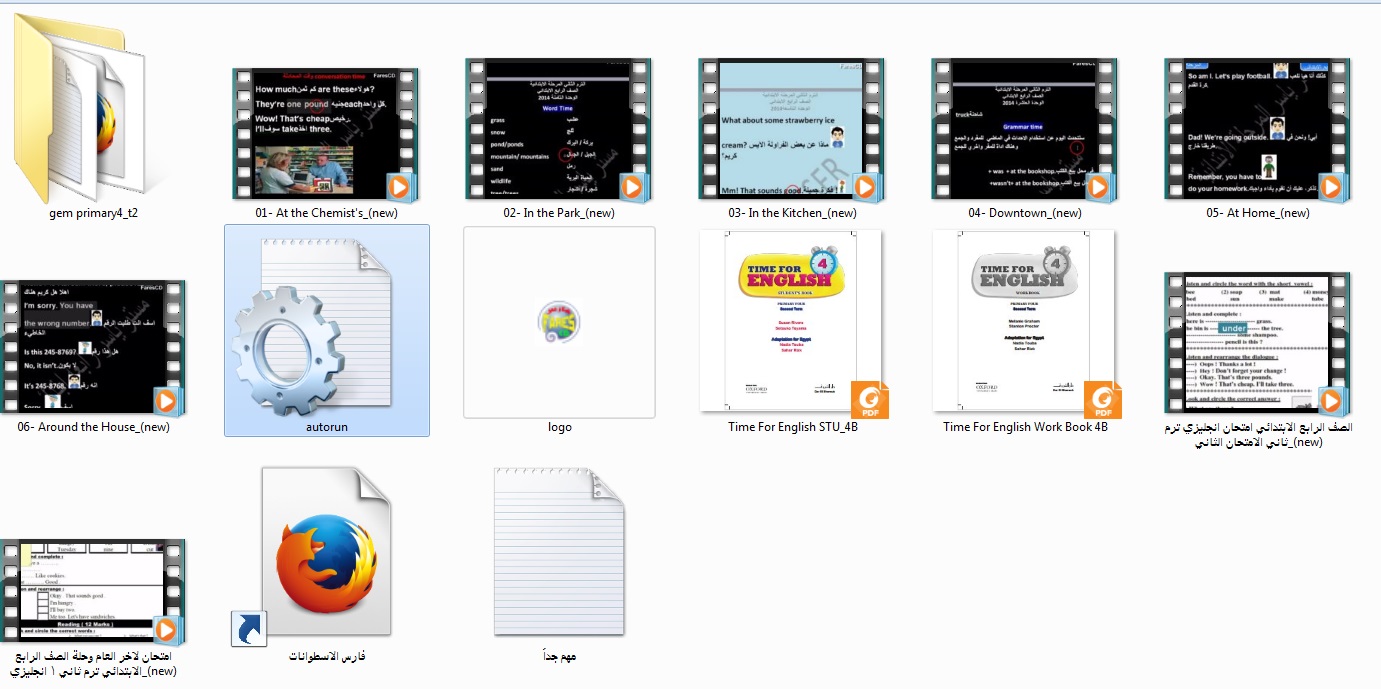Click the file name 'autorun'

click(327, 427)
